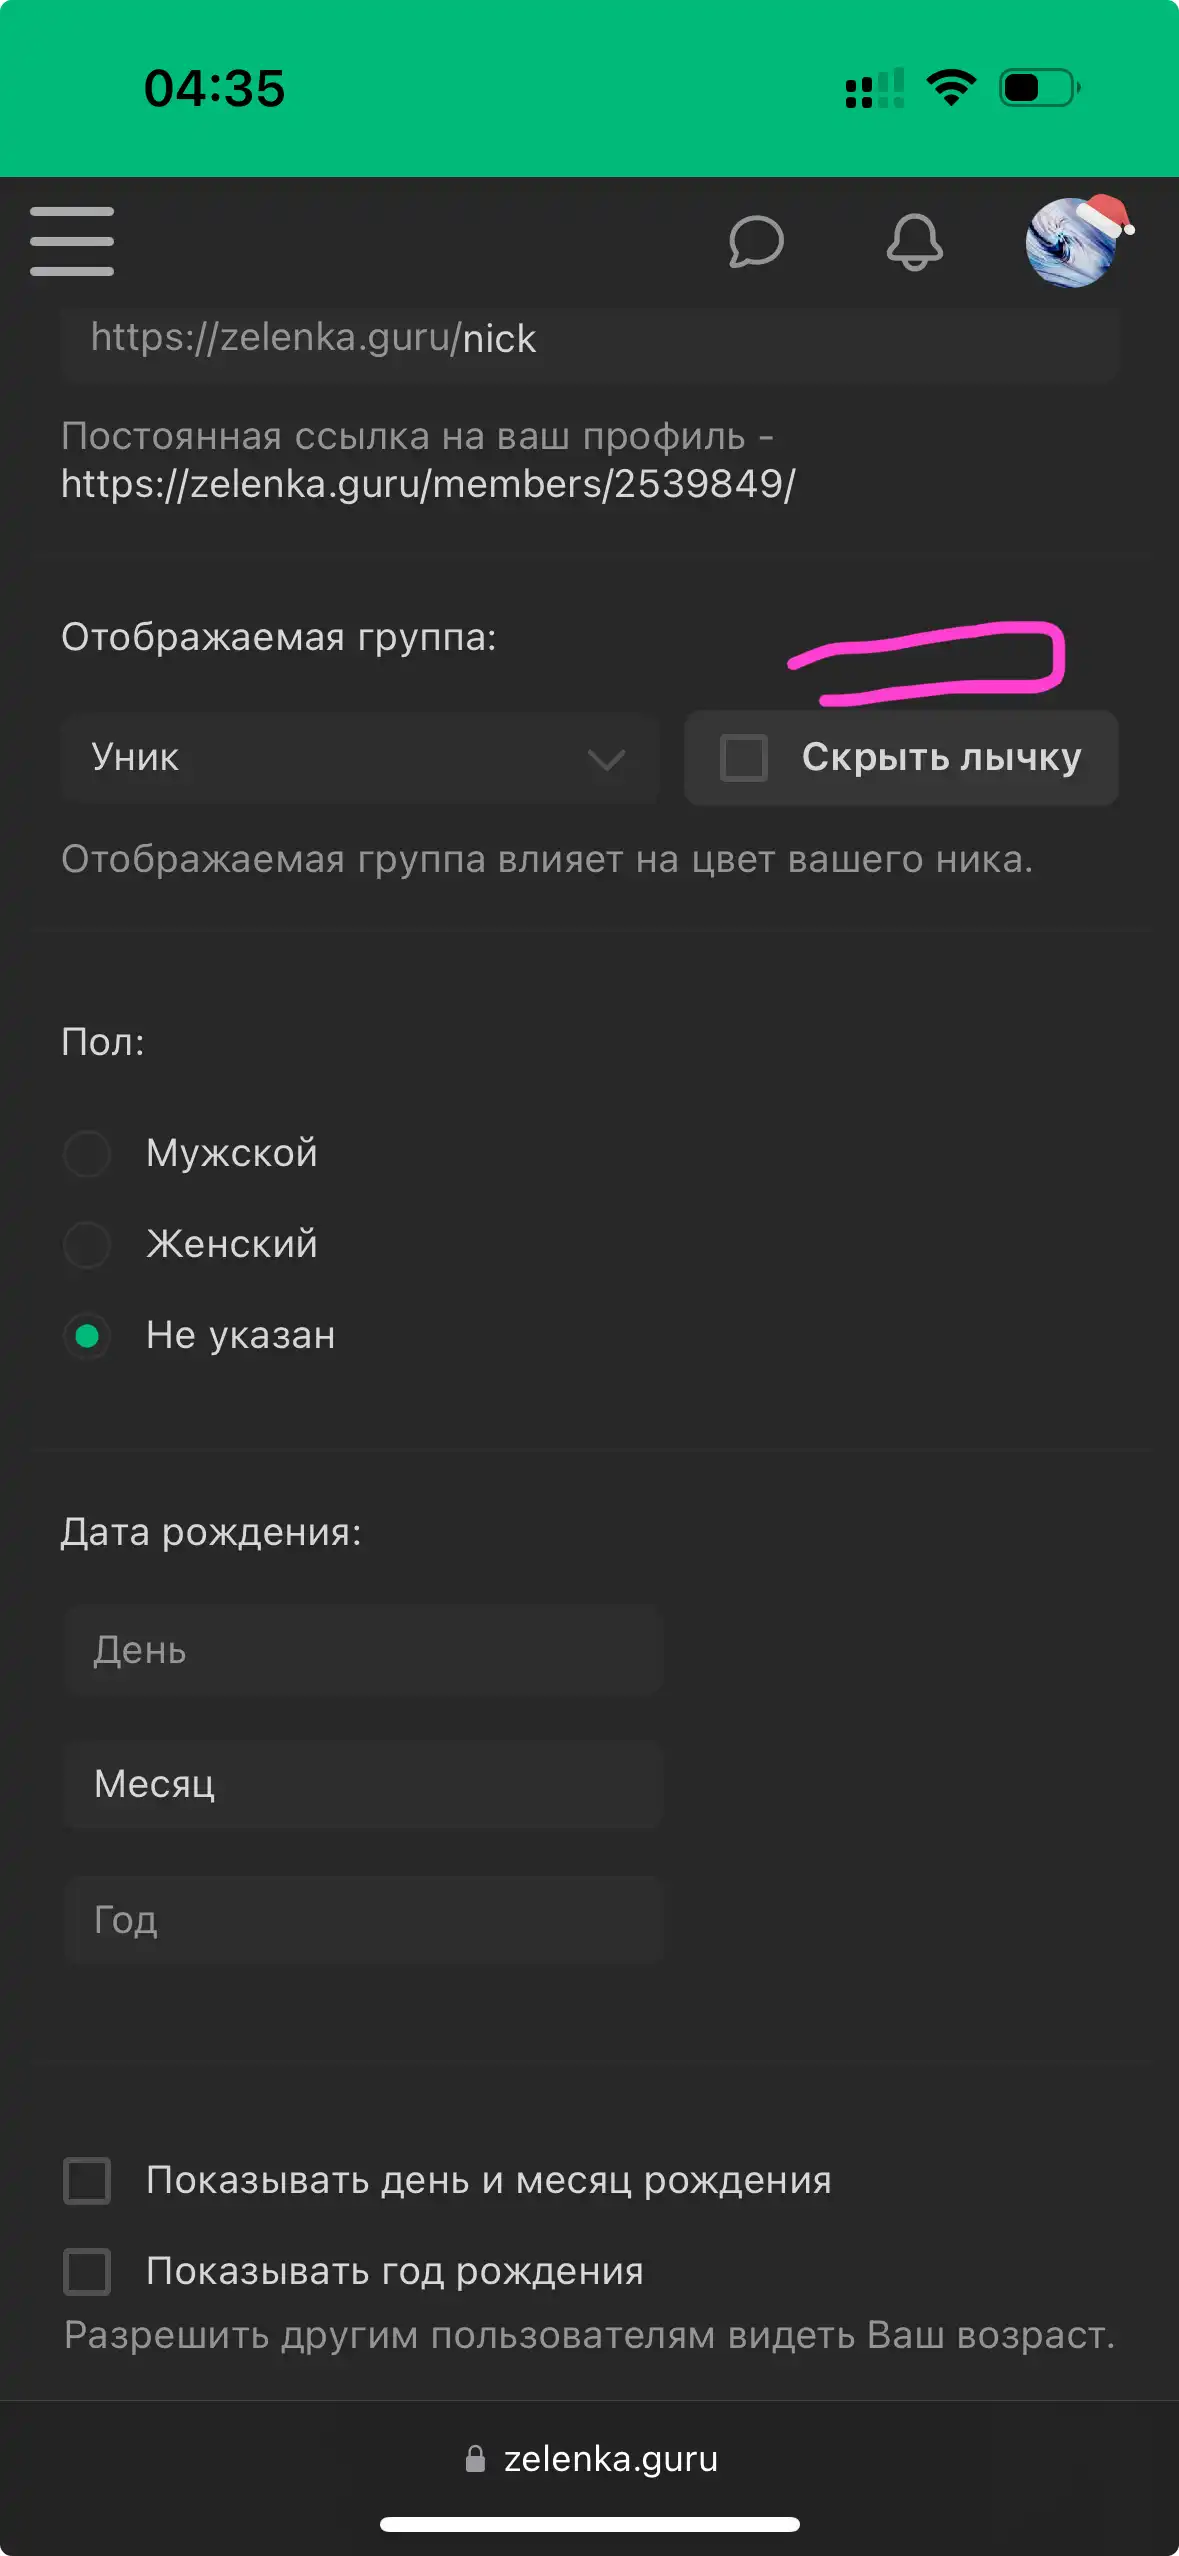The width and height of the screenshot is (1179, 2556).
Task: Click the custom profile URL nick field
Action: coord(589,339)
